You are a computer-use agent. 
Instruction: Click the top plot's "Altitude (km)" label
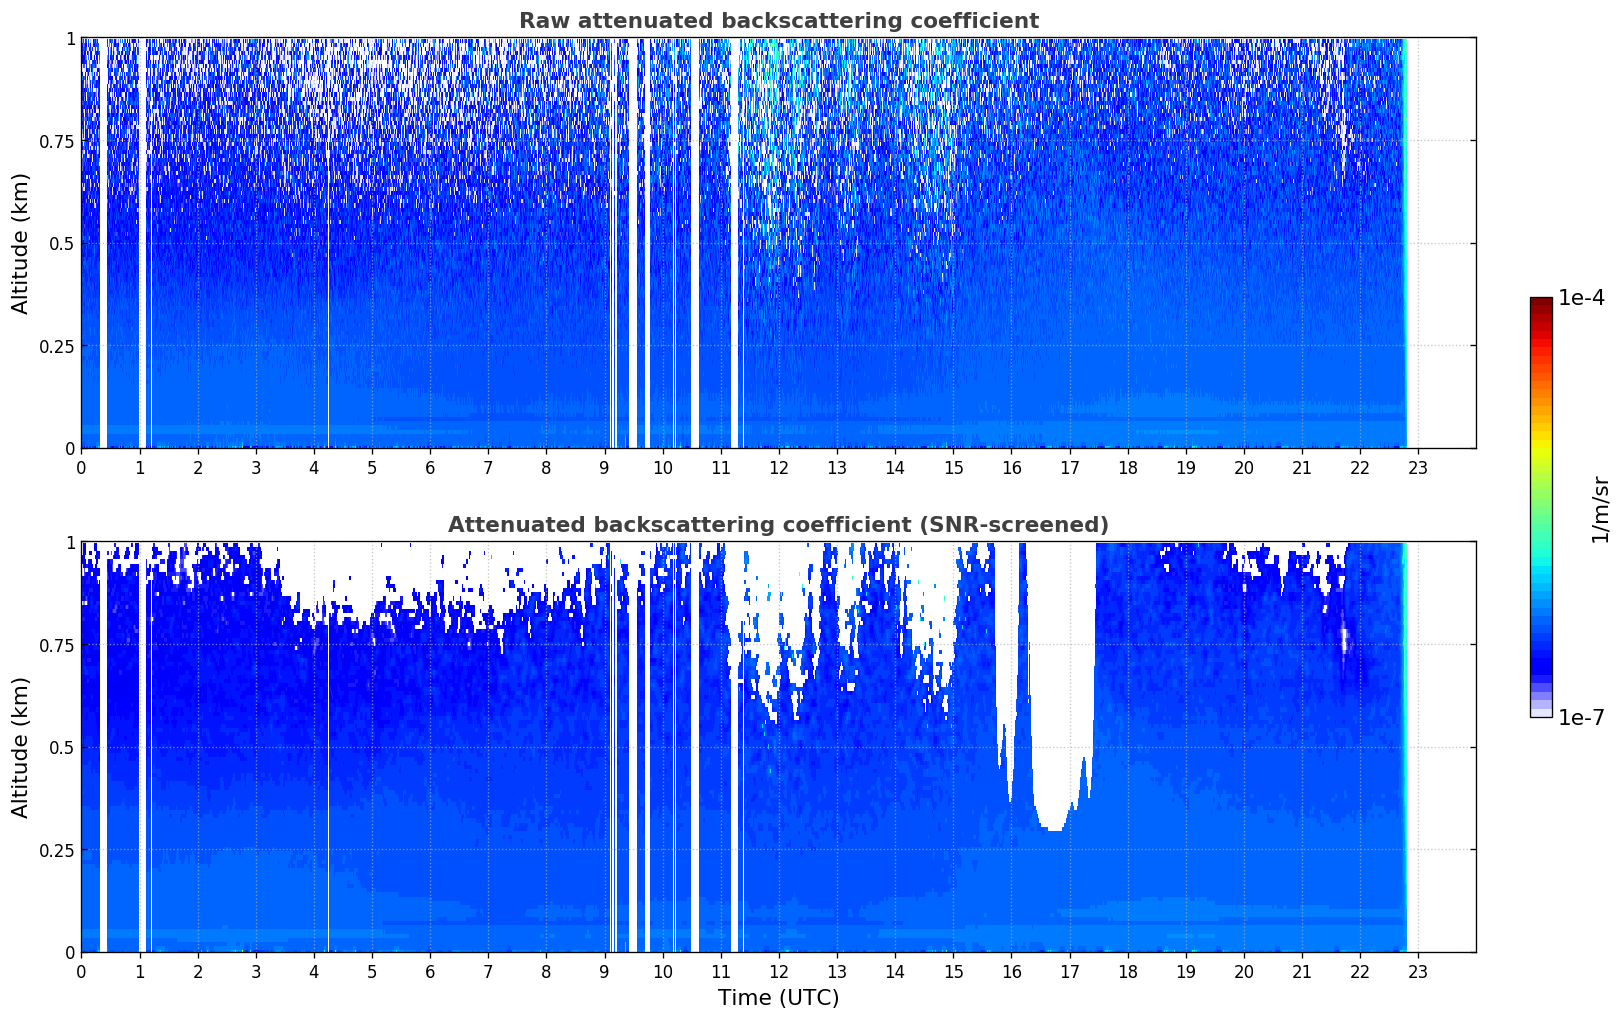point(21,243)
